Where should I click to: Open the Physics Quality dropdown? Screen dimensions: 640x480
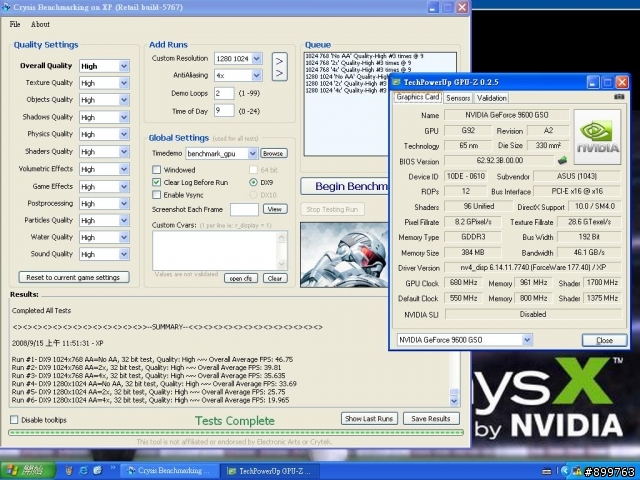[124, 134]
